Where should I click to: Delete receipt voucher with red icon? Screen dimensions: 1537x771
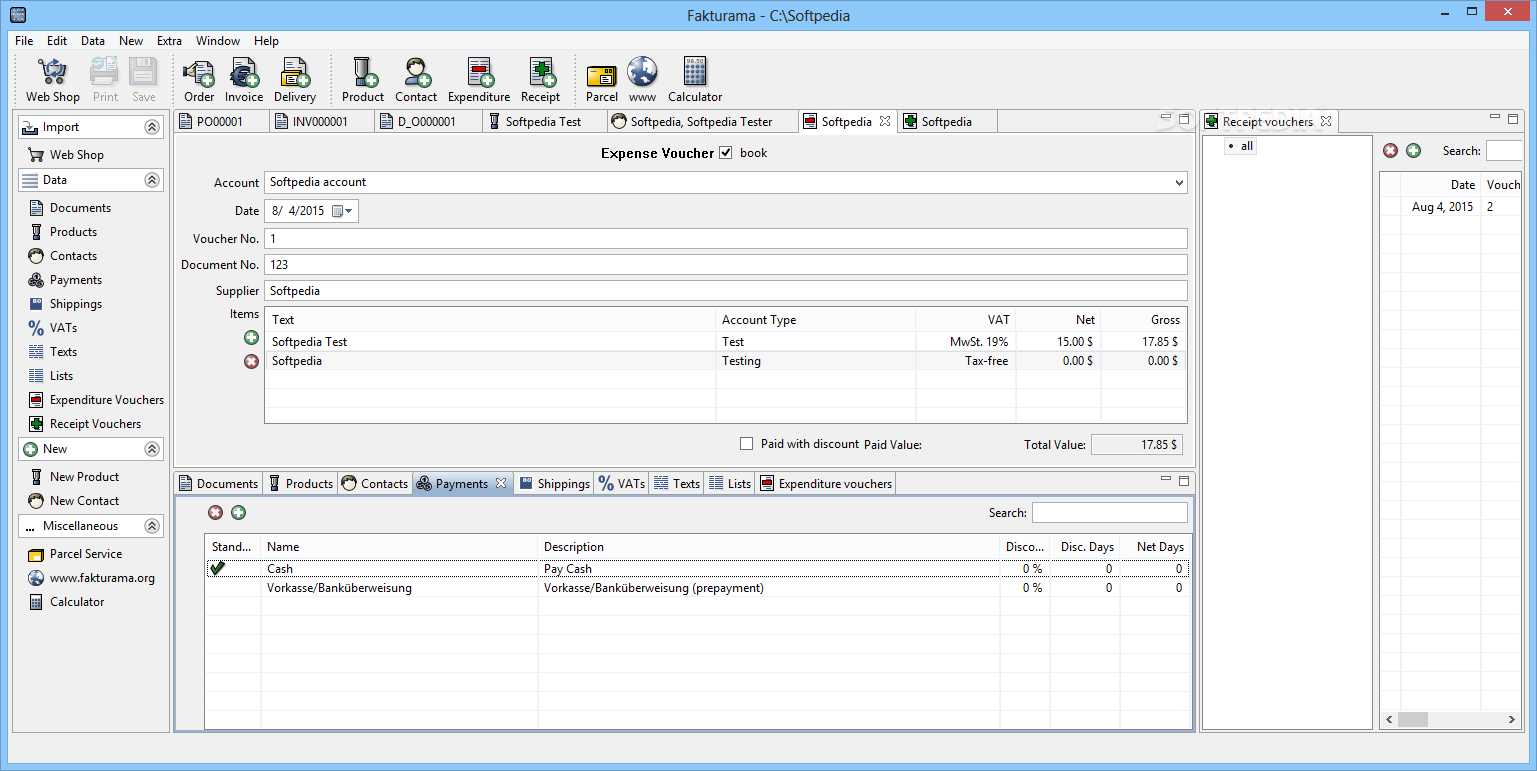pyautogui.click(x=1390, y=151)
